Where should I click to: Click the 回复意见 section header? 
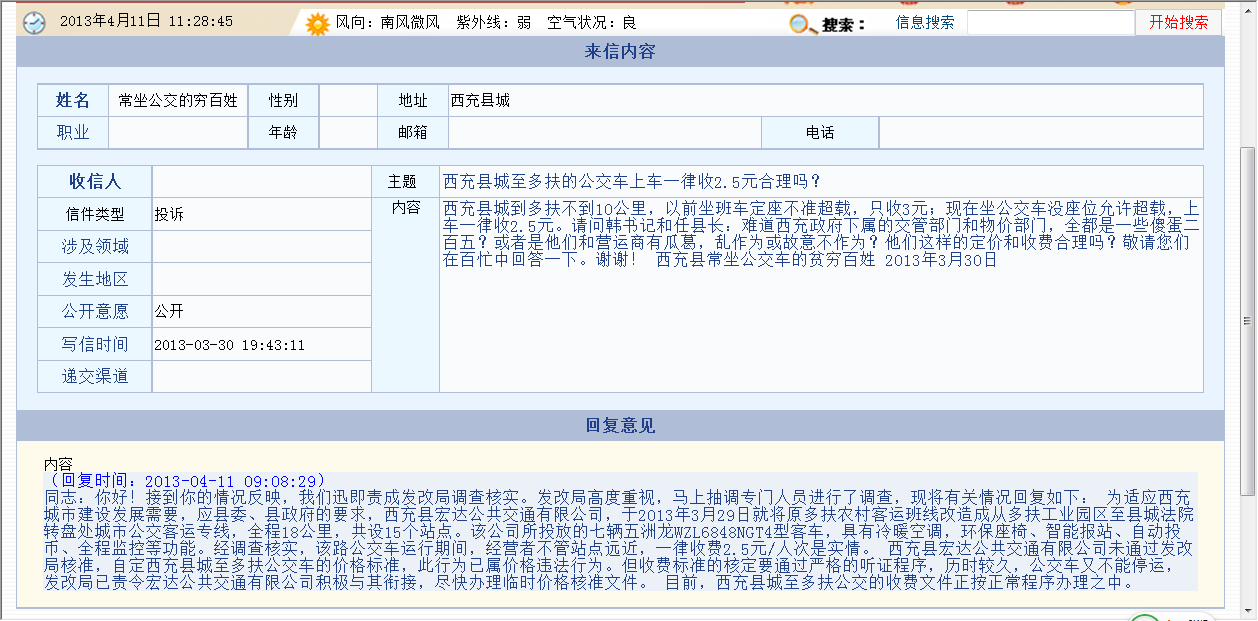point(620,426)
